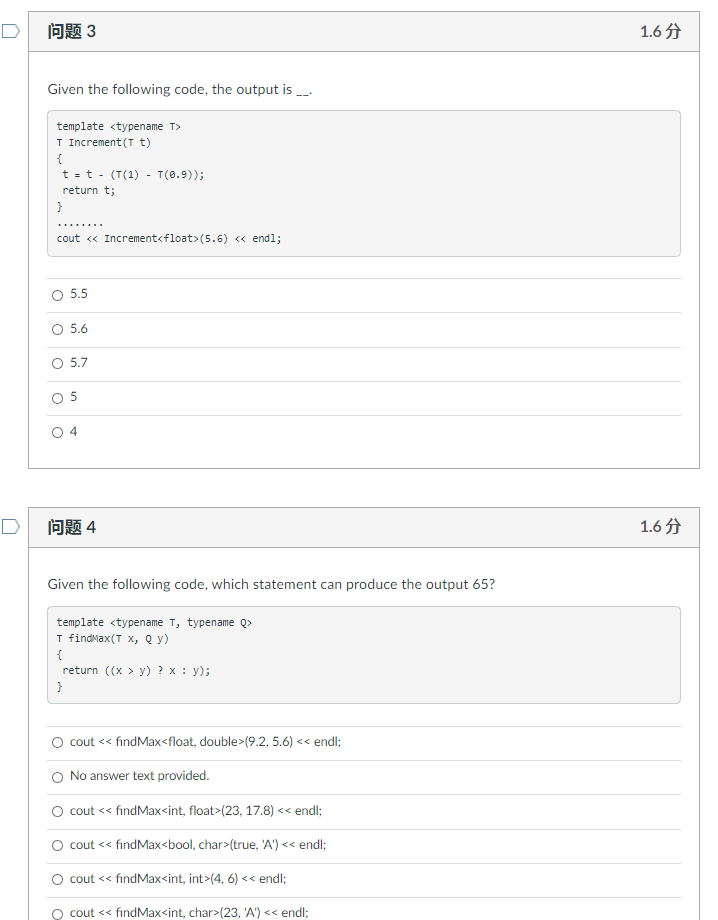The image size is (718, 920).
Task: Choose the findMax<int, char>(23, 'A') option
Action: [x=57, y=912]
